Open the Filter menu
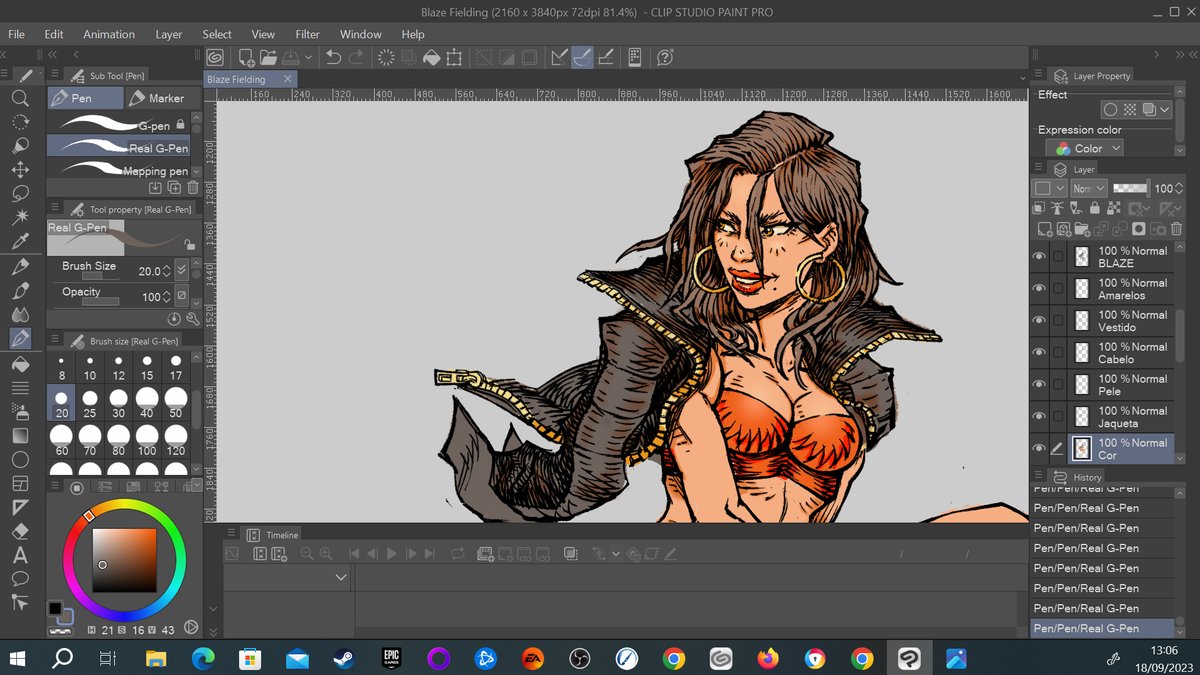Viewport: 1200px width, 675px height. (307, 33)
